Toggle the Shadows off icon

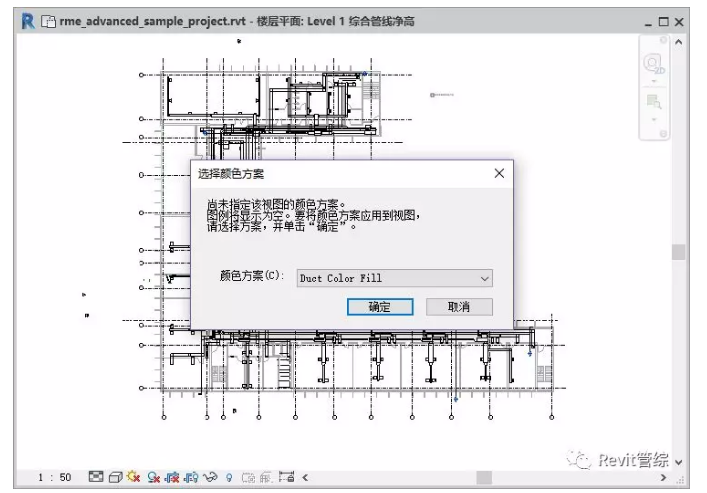click(x=153, y=477)
